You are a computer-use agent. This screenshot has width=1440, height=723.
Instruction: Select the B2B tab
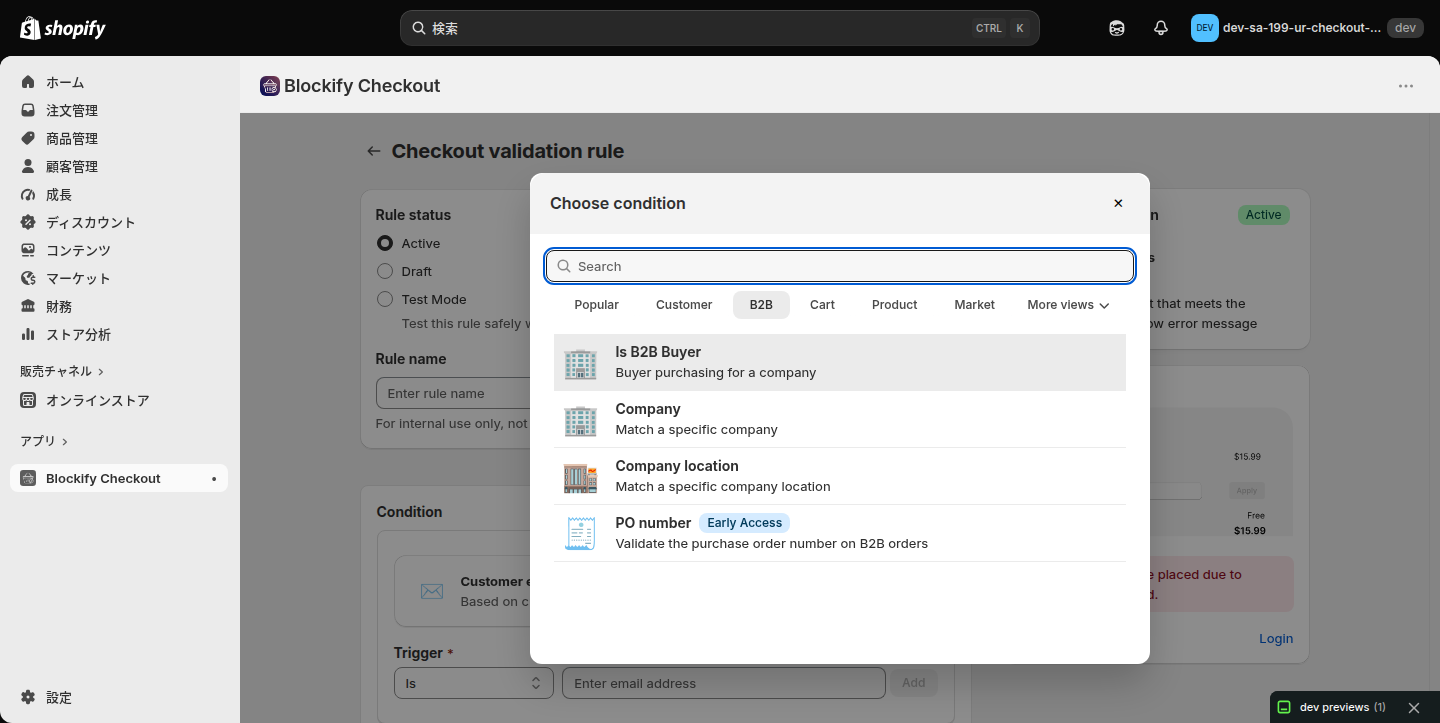(x=761, y=305)
